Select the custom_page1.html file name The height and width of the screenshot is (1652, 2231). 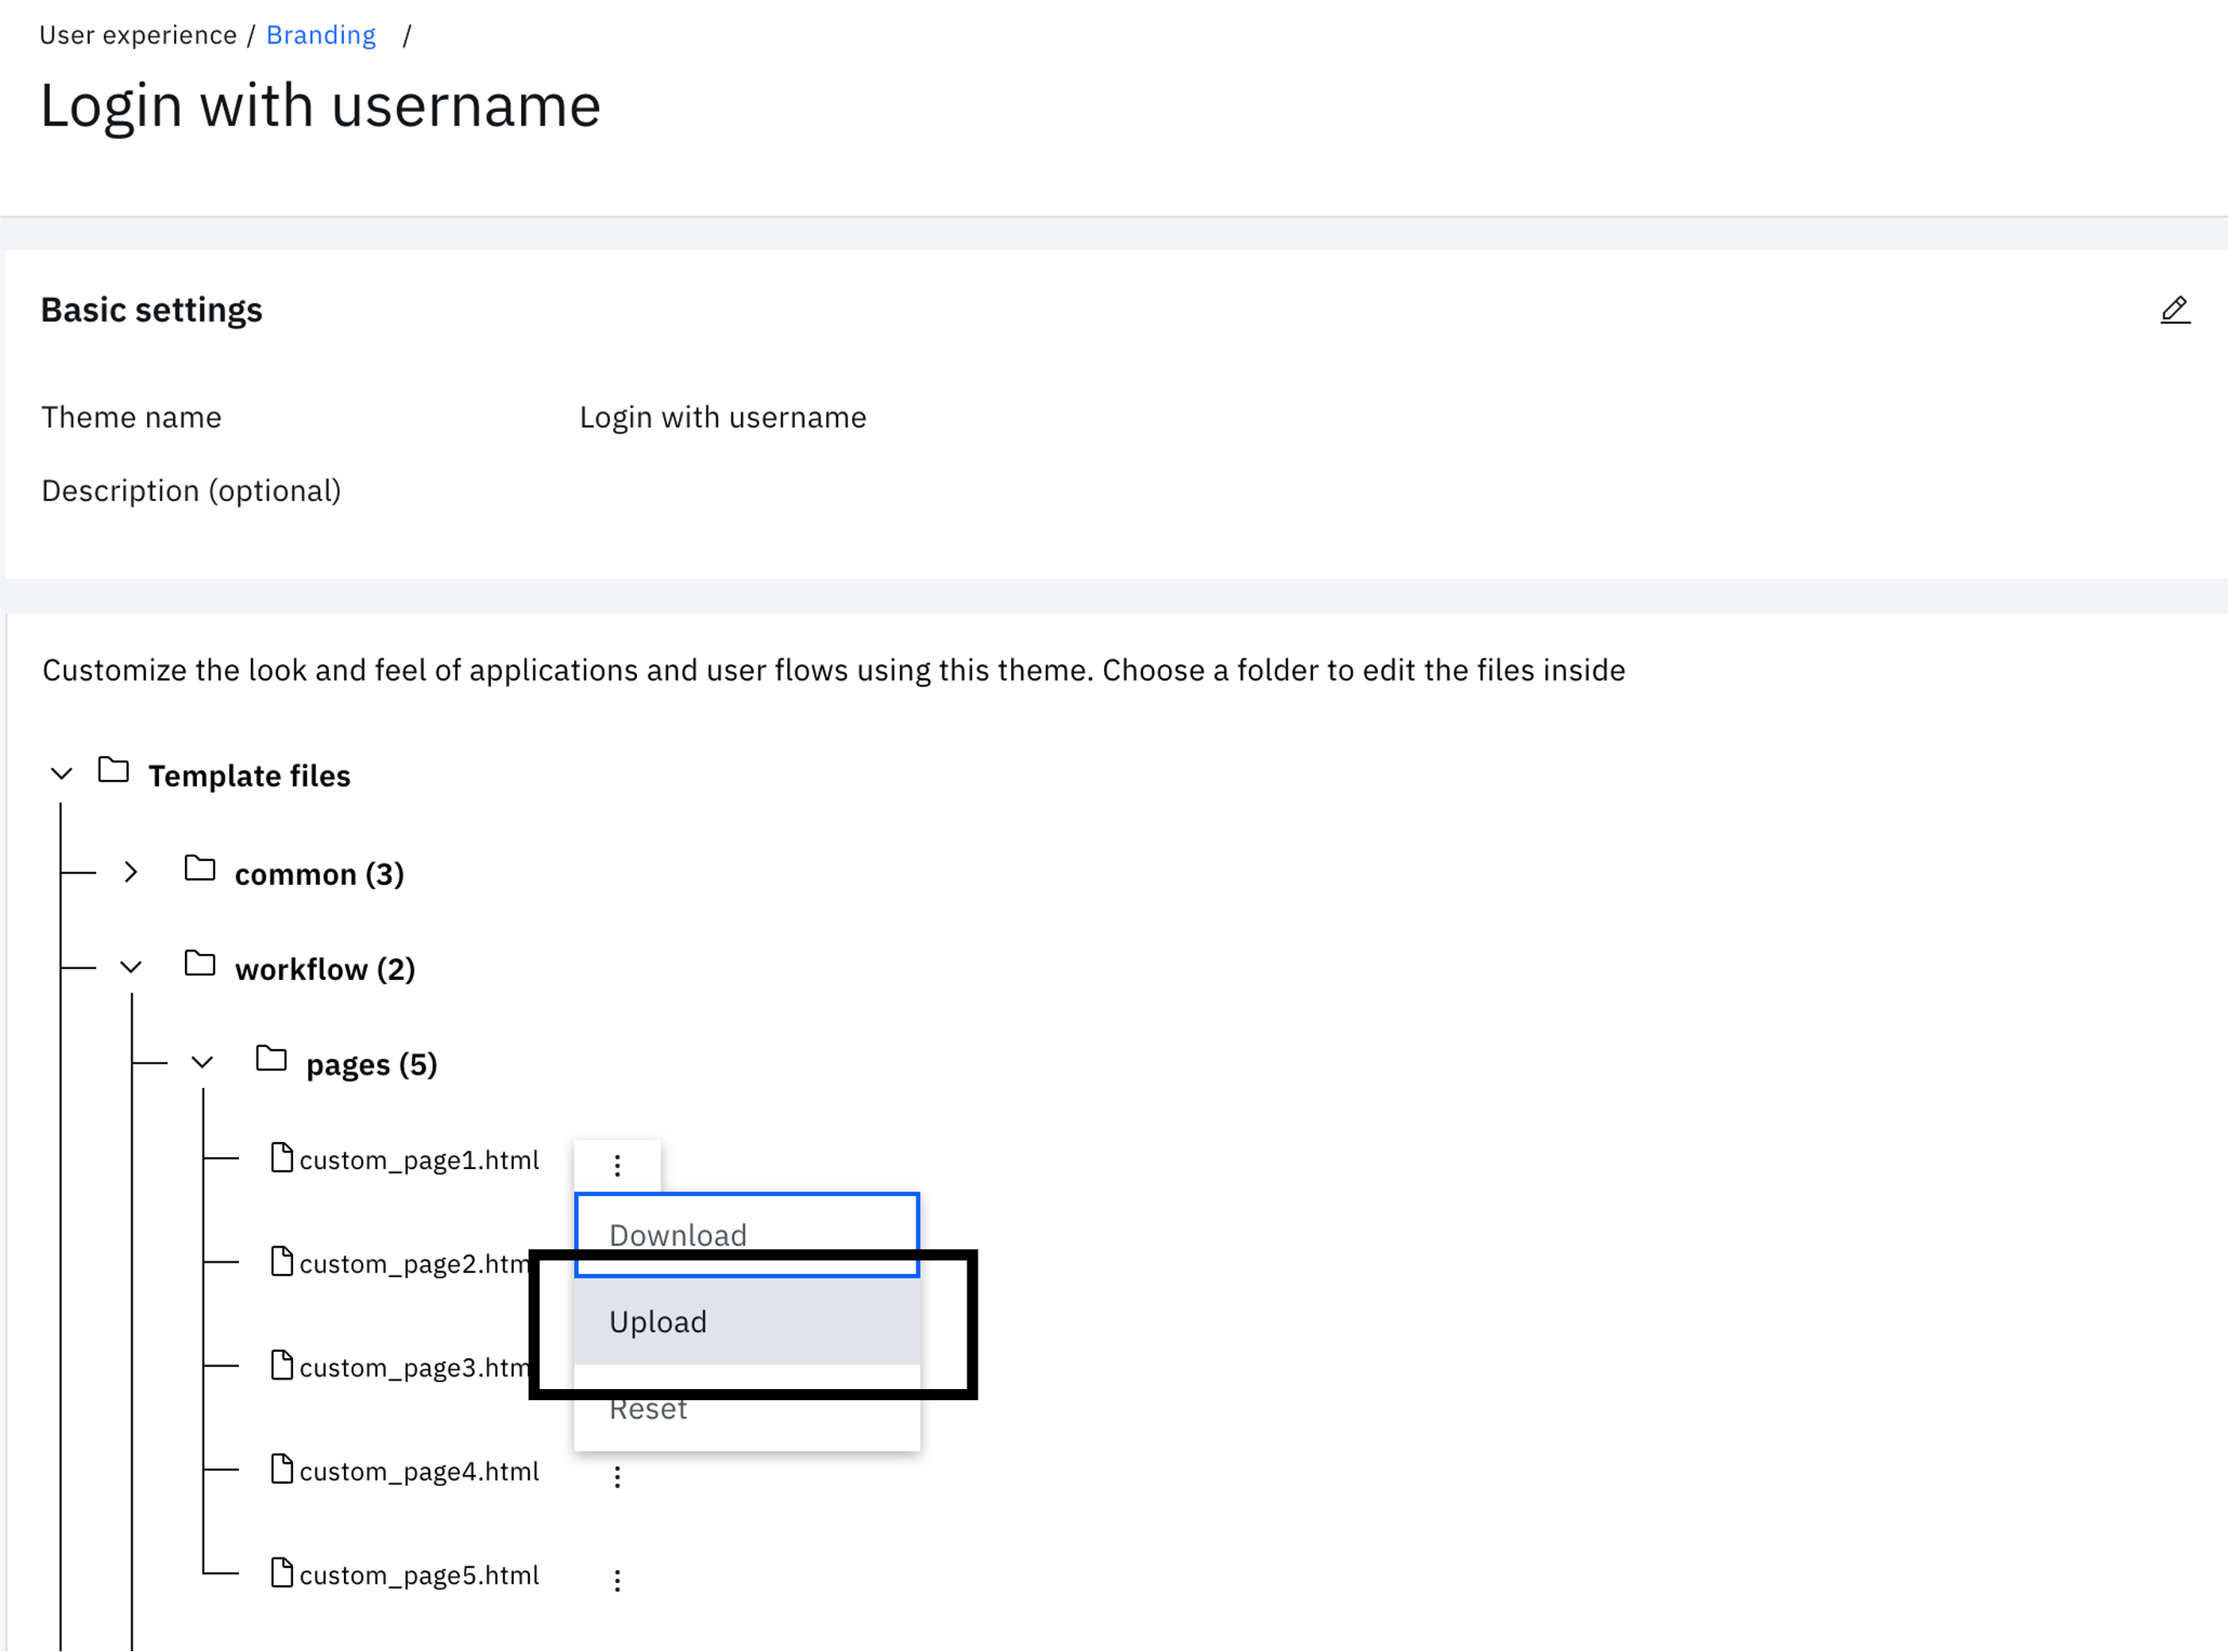coord(418,1160)
